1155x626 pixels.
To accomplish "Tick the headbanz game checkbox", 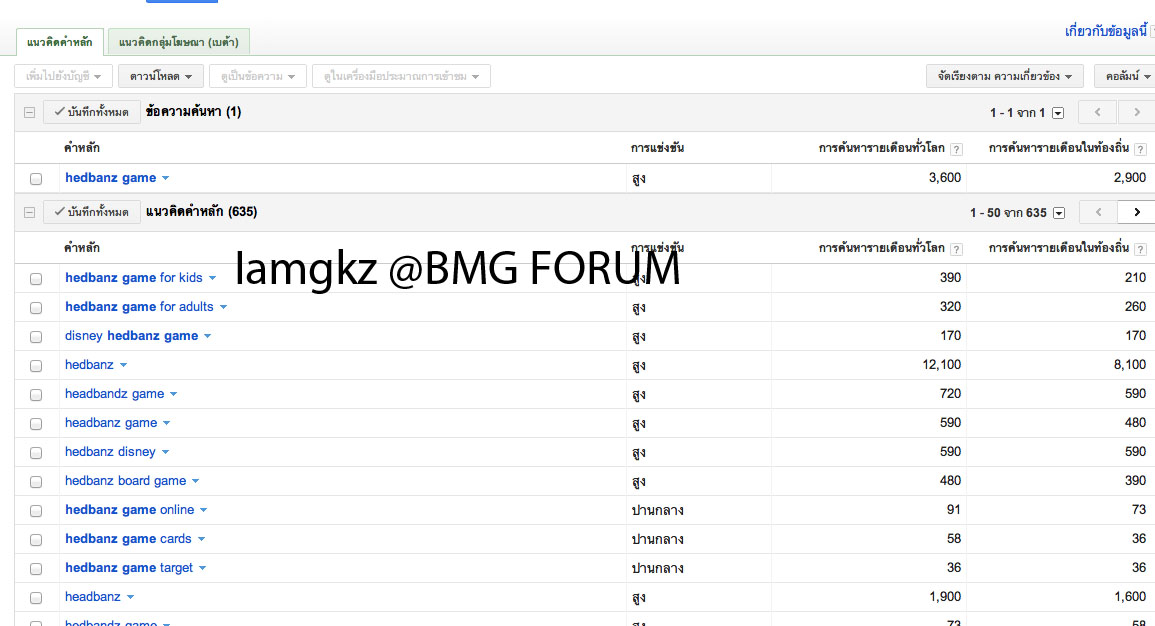I will 36,423.
